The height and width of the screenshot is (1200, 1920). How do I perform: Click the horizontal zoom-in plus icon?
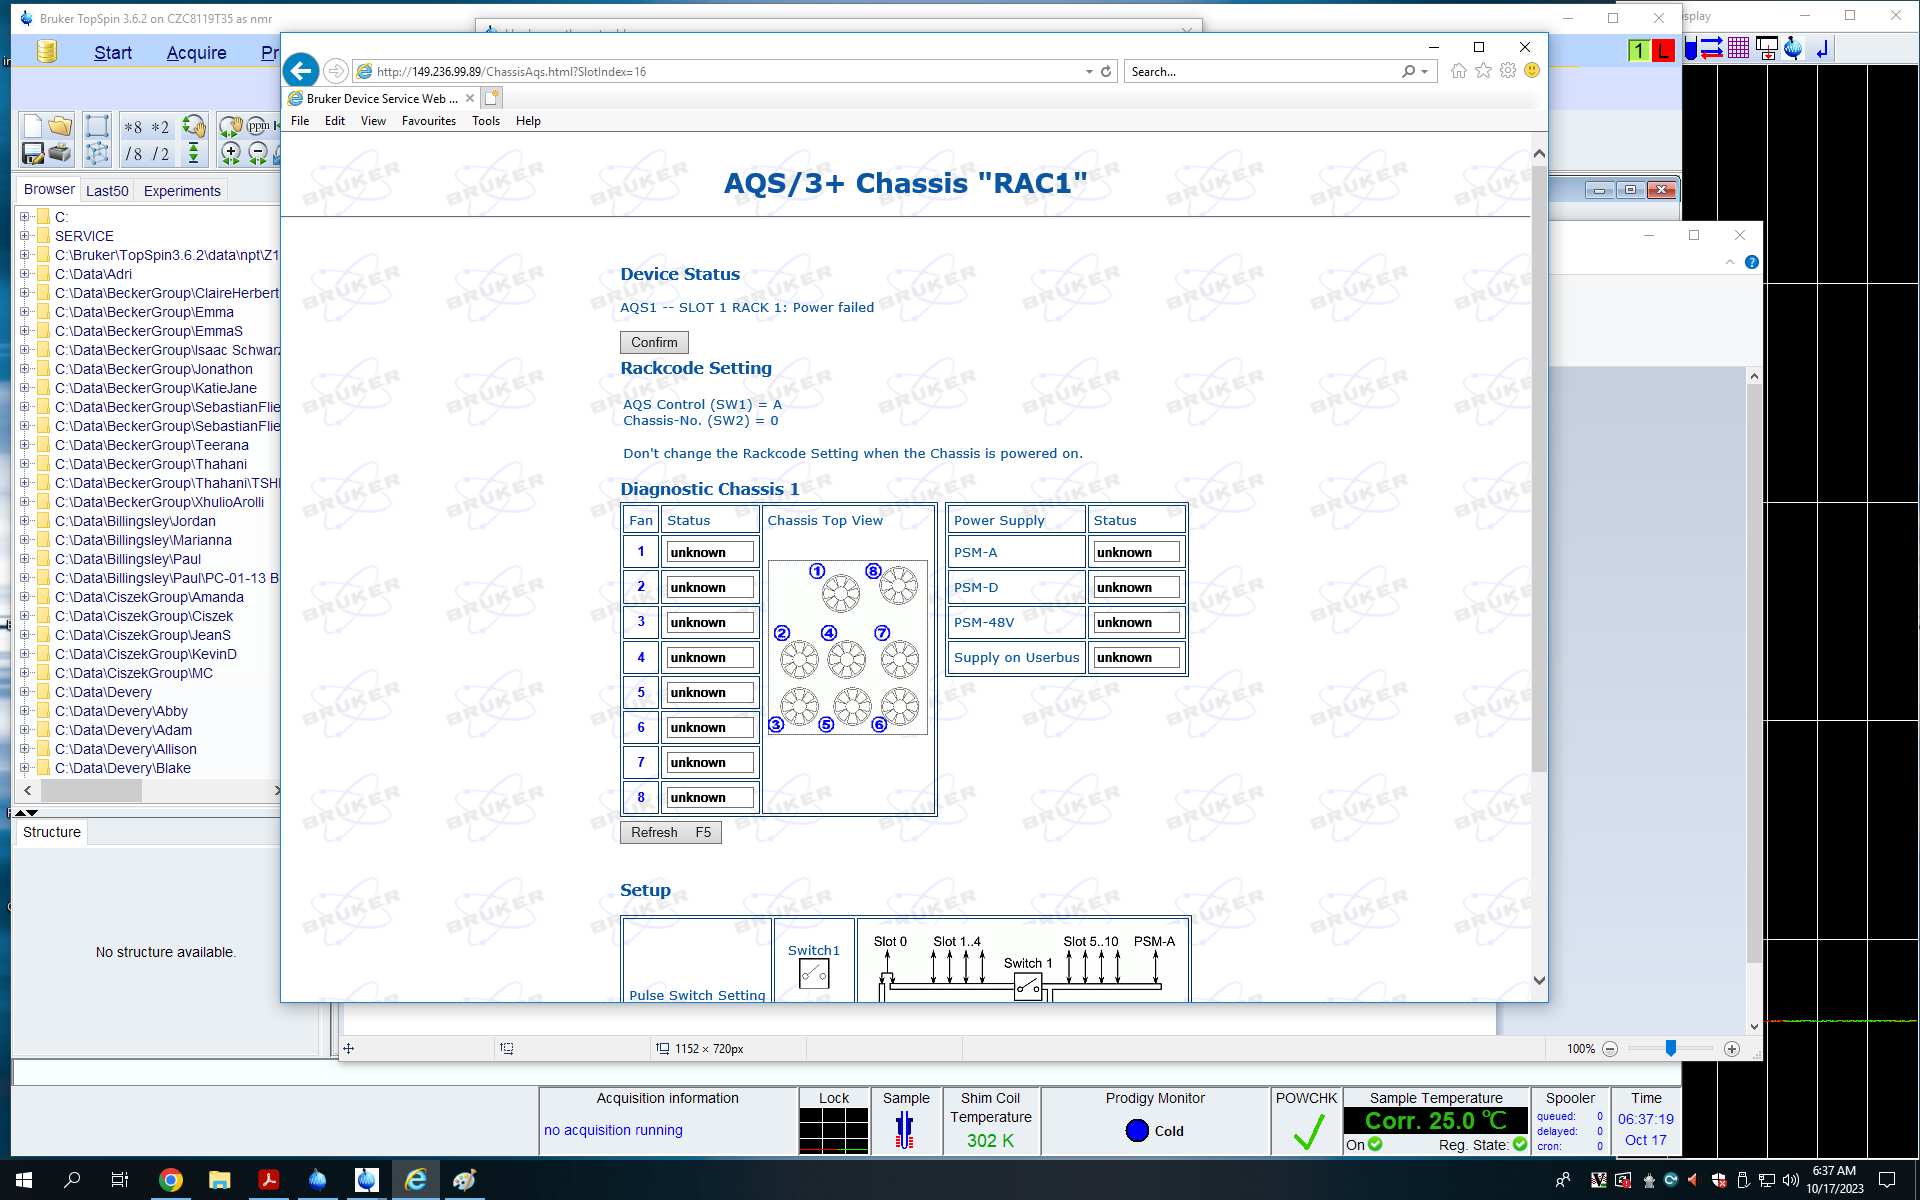[231, 153]
